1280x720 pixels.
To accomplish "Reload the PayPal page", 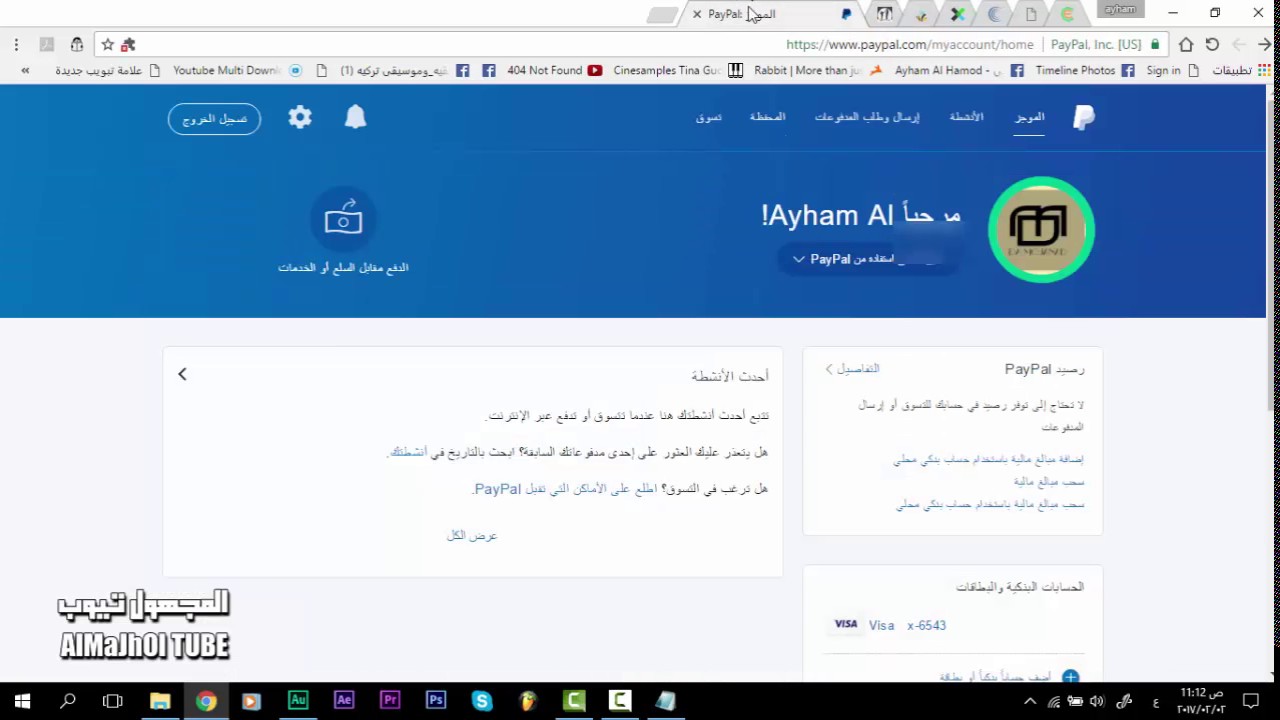I will (1212, 44).
